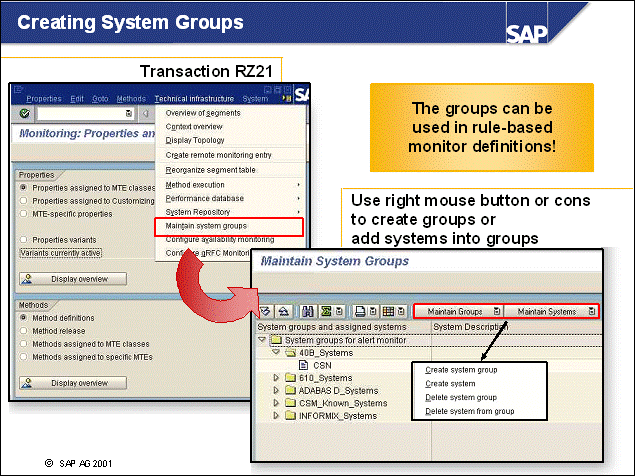Click Display overview button under Properties

73,278
